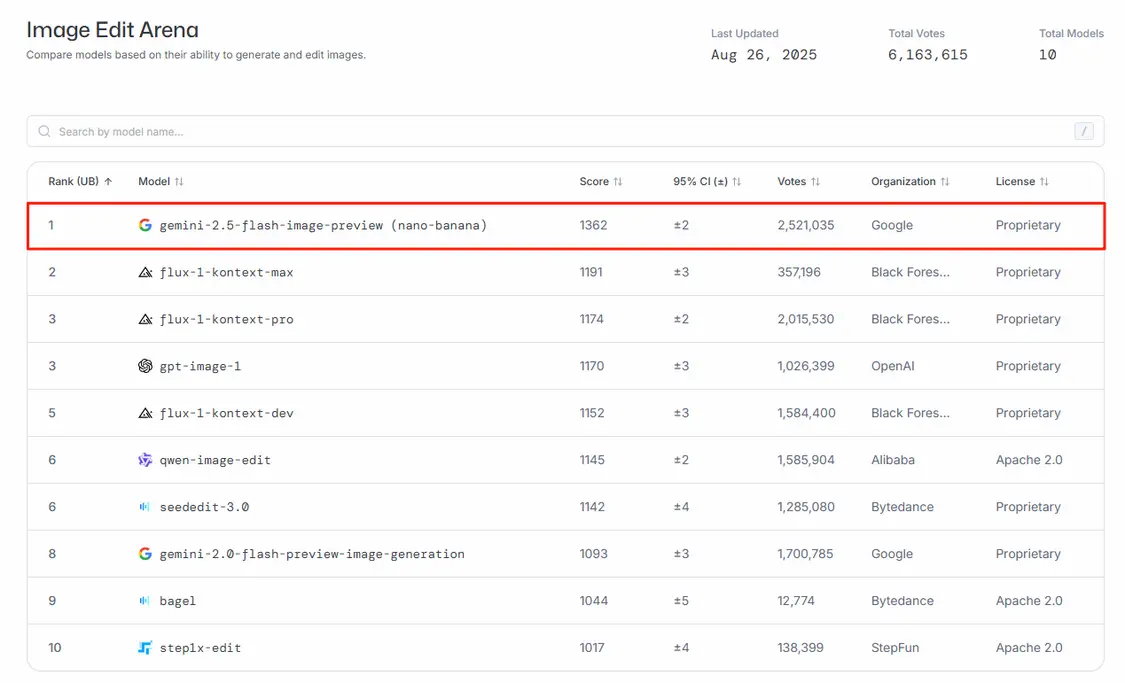Screen dimensions: 1125x683
Task: Open the gemini-2.0-flash-preview-image-generation model entry
Action: click(x=312, y=554)
